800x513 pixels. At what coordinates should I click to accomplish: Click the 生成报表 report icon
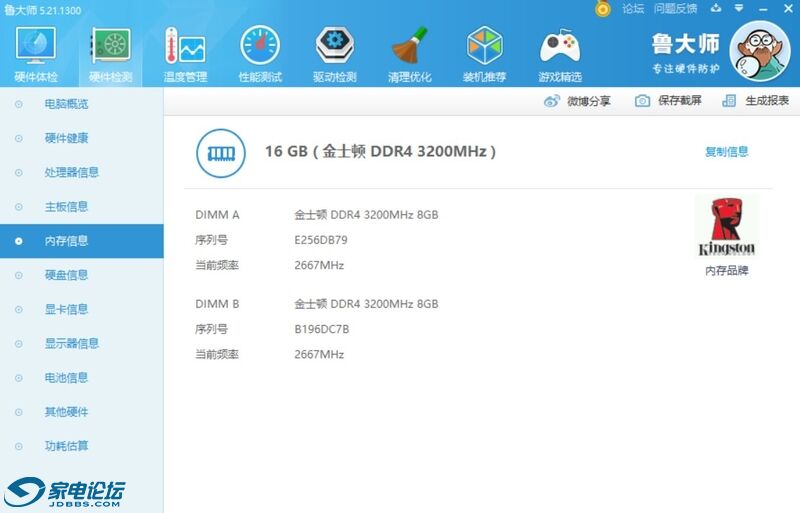pos(729,101)
